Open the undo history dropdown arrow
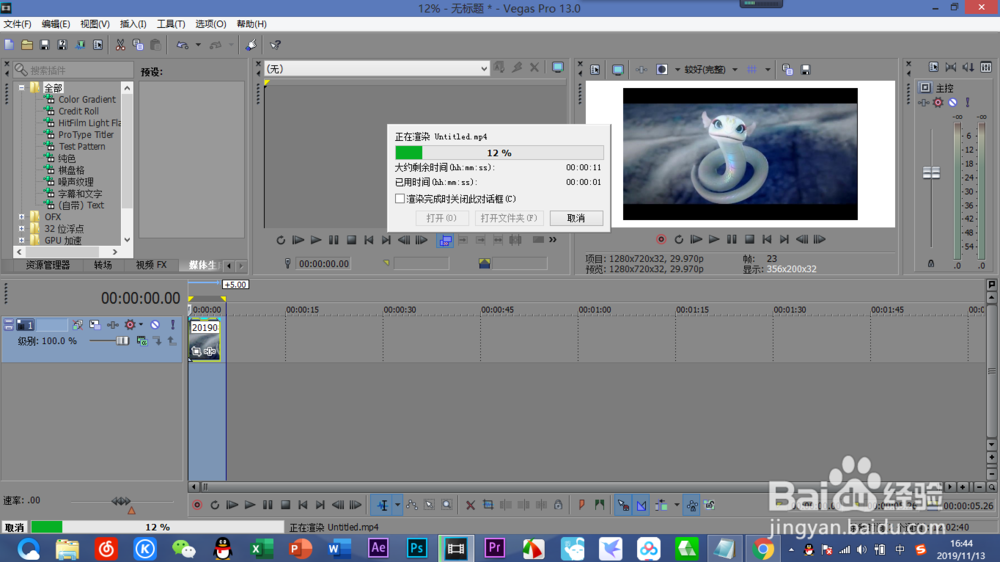Viewport: 1000px width, 562px height. pyautogui.click(x=198, y=45)
